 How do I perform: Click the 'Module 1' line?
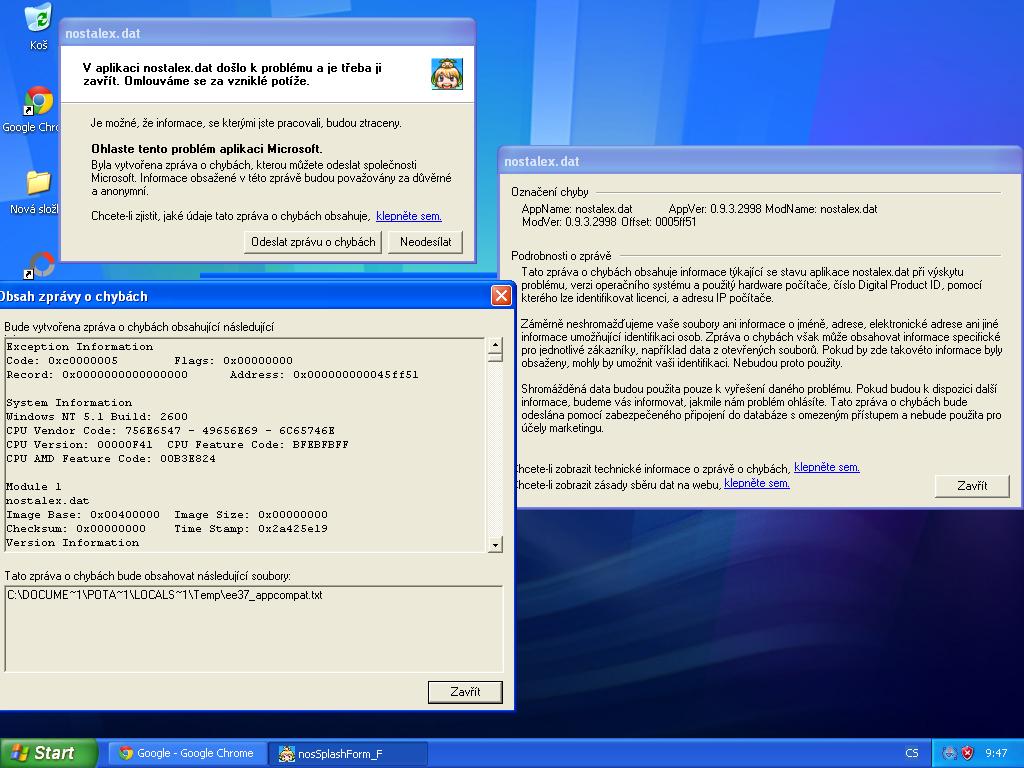(33, 487)
